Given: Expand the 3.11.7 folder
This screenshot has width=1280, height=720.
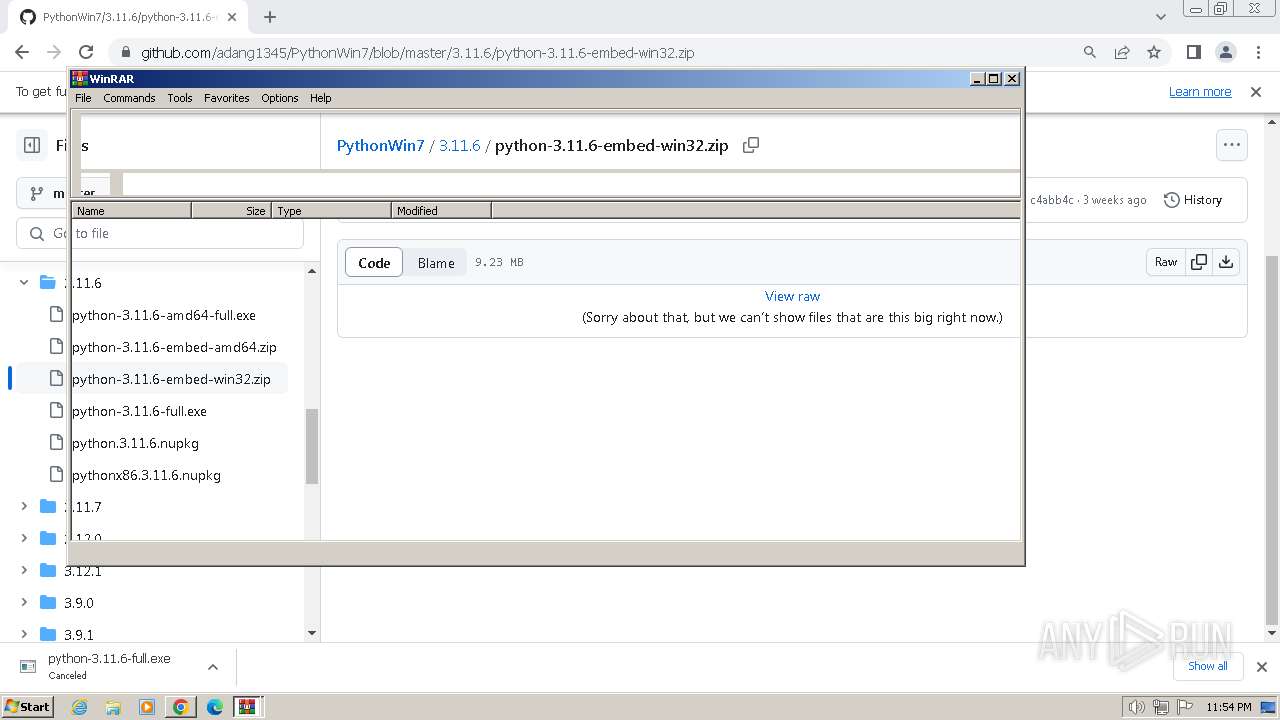Looking at the screenshot, I should pyautogui.click(x=24, y=507).
